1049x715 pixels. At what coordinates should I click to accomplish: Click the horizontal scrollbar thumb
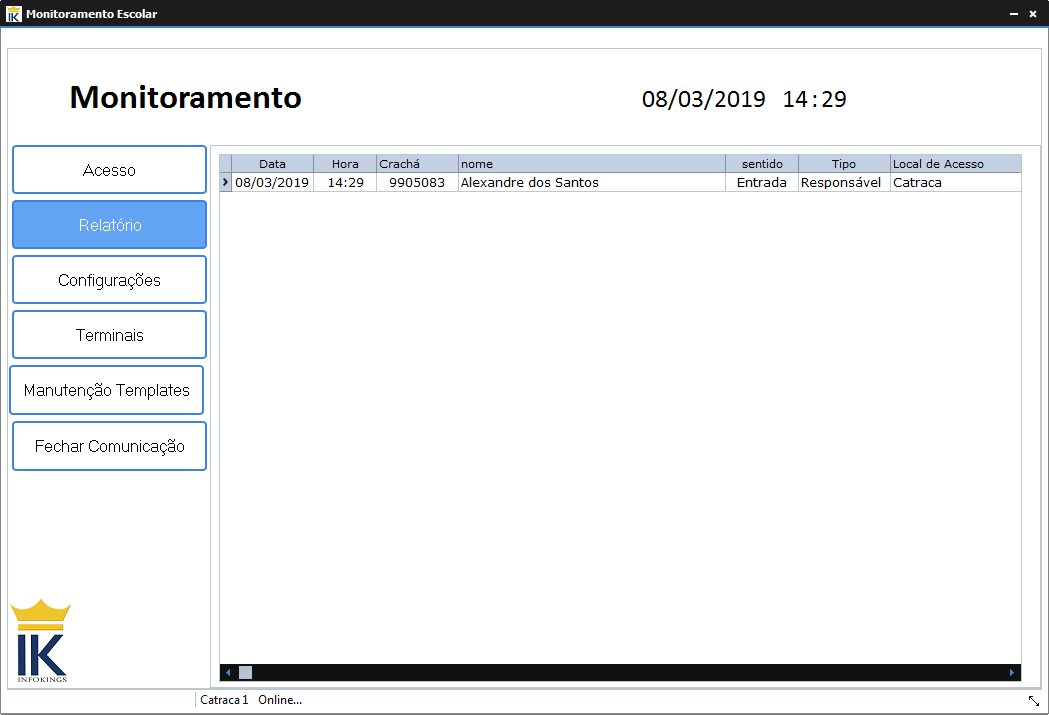(x=247, y=672)
